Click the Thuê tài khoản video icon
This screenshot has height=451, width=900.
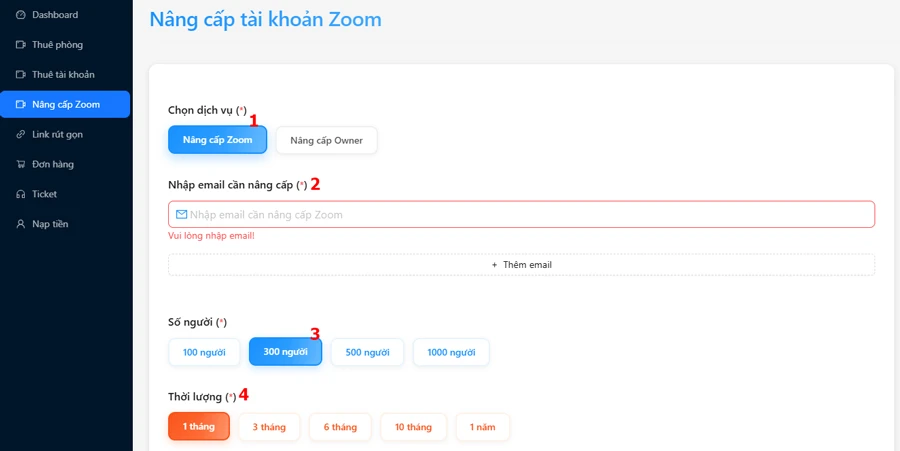coord(21,75)
